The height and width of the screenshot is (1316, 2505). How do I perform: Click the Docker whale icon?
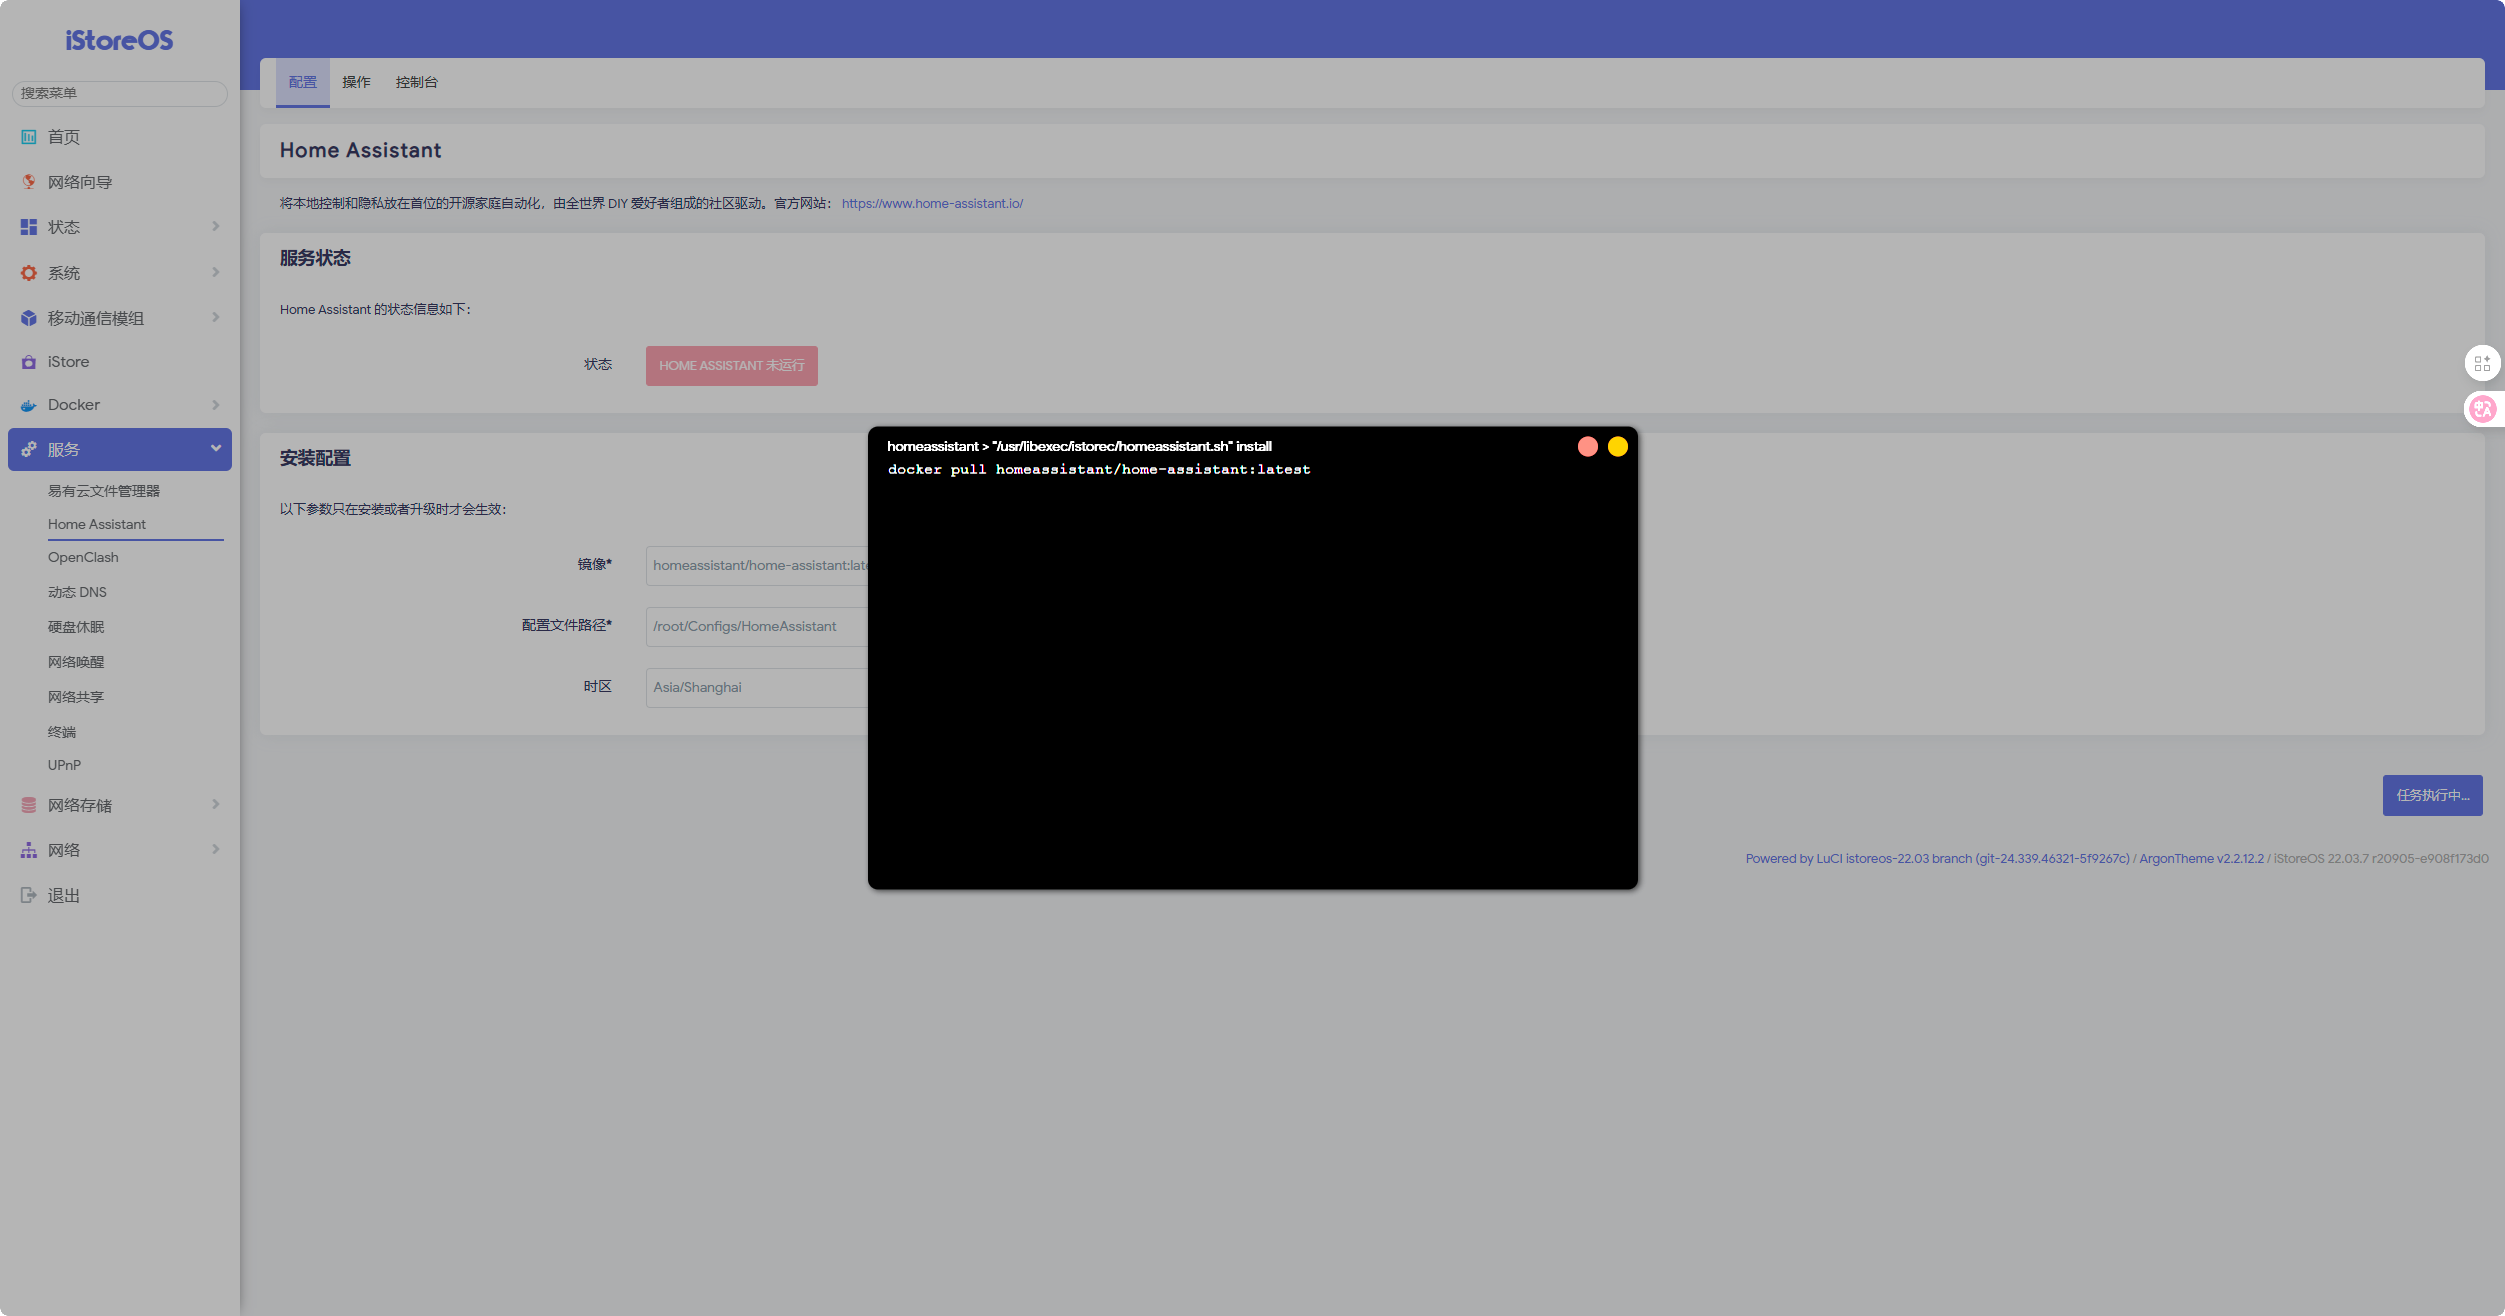pyautogui.click(x=29, y=405)
